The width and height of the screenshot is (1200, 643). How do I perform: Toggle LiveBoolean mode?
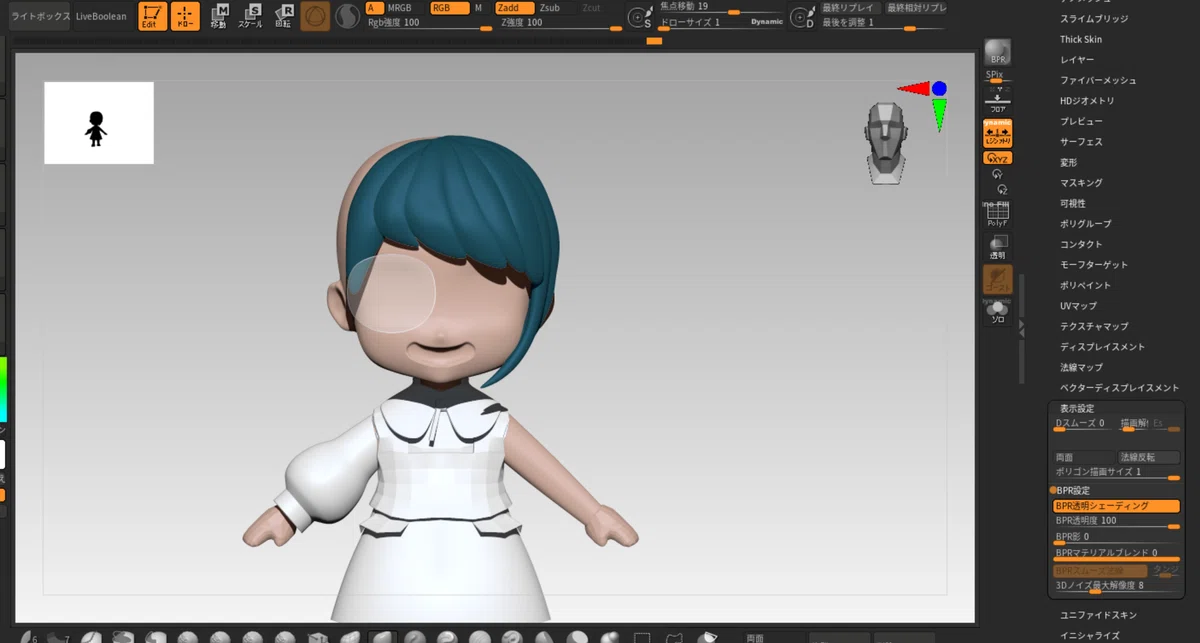(101, 16)
